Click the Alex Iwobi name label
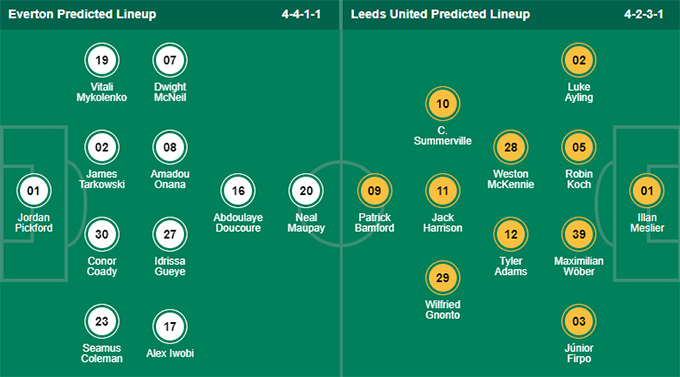Viewport: 680px width, 377px height. [170, 353]
